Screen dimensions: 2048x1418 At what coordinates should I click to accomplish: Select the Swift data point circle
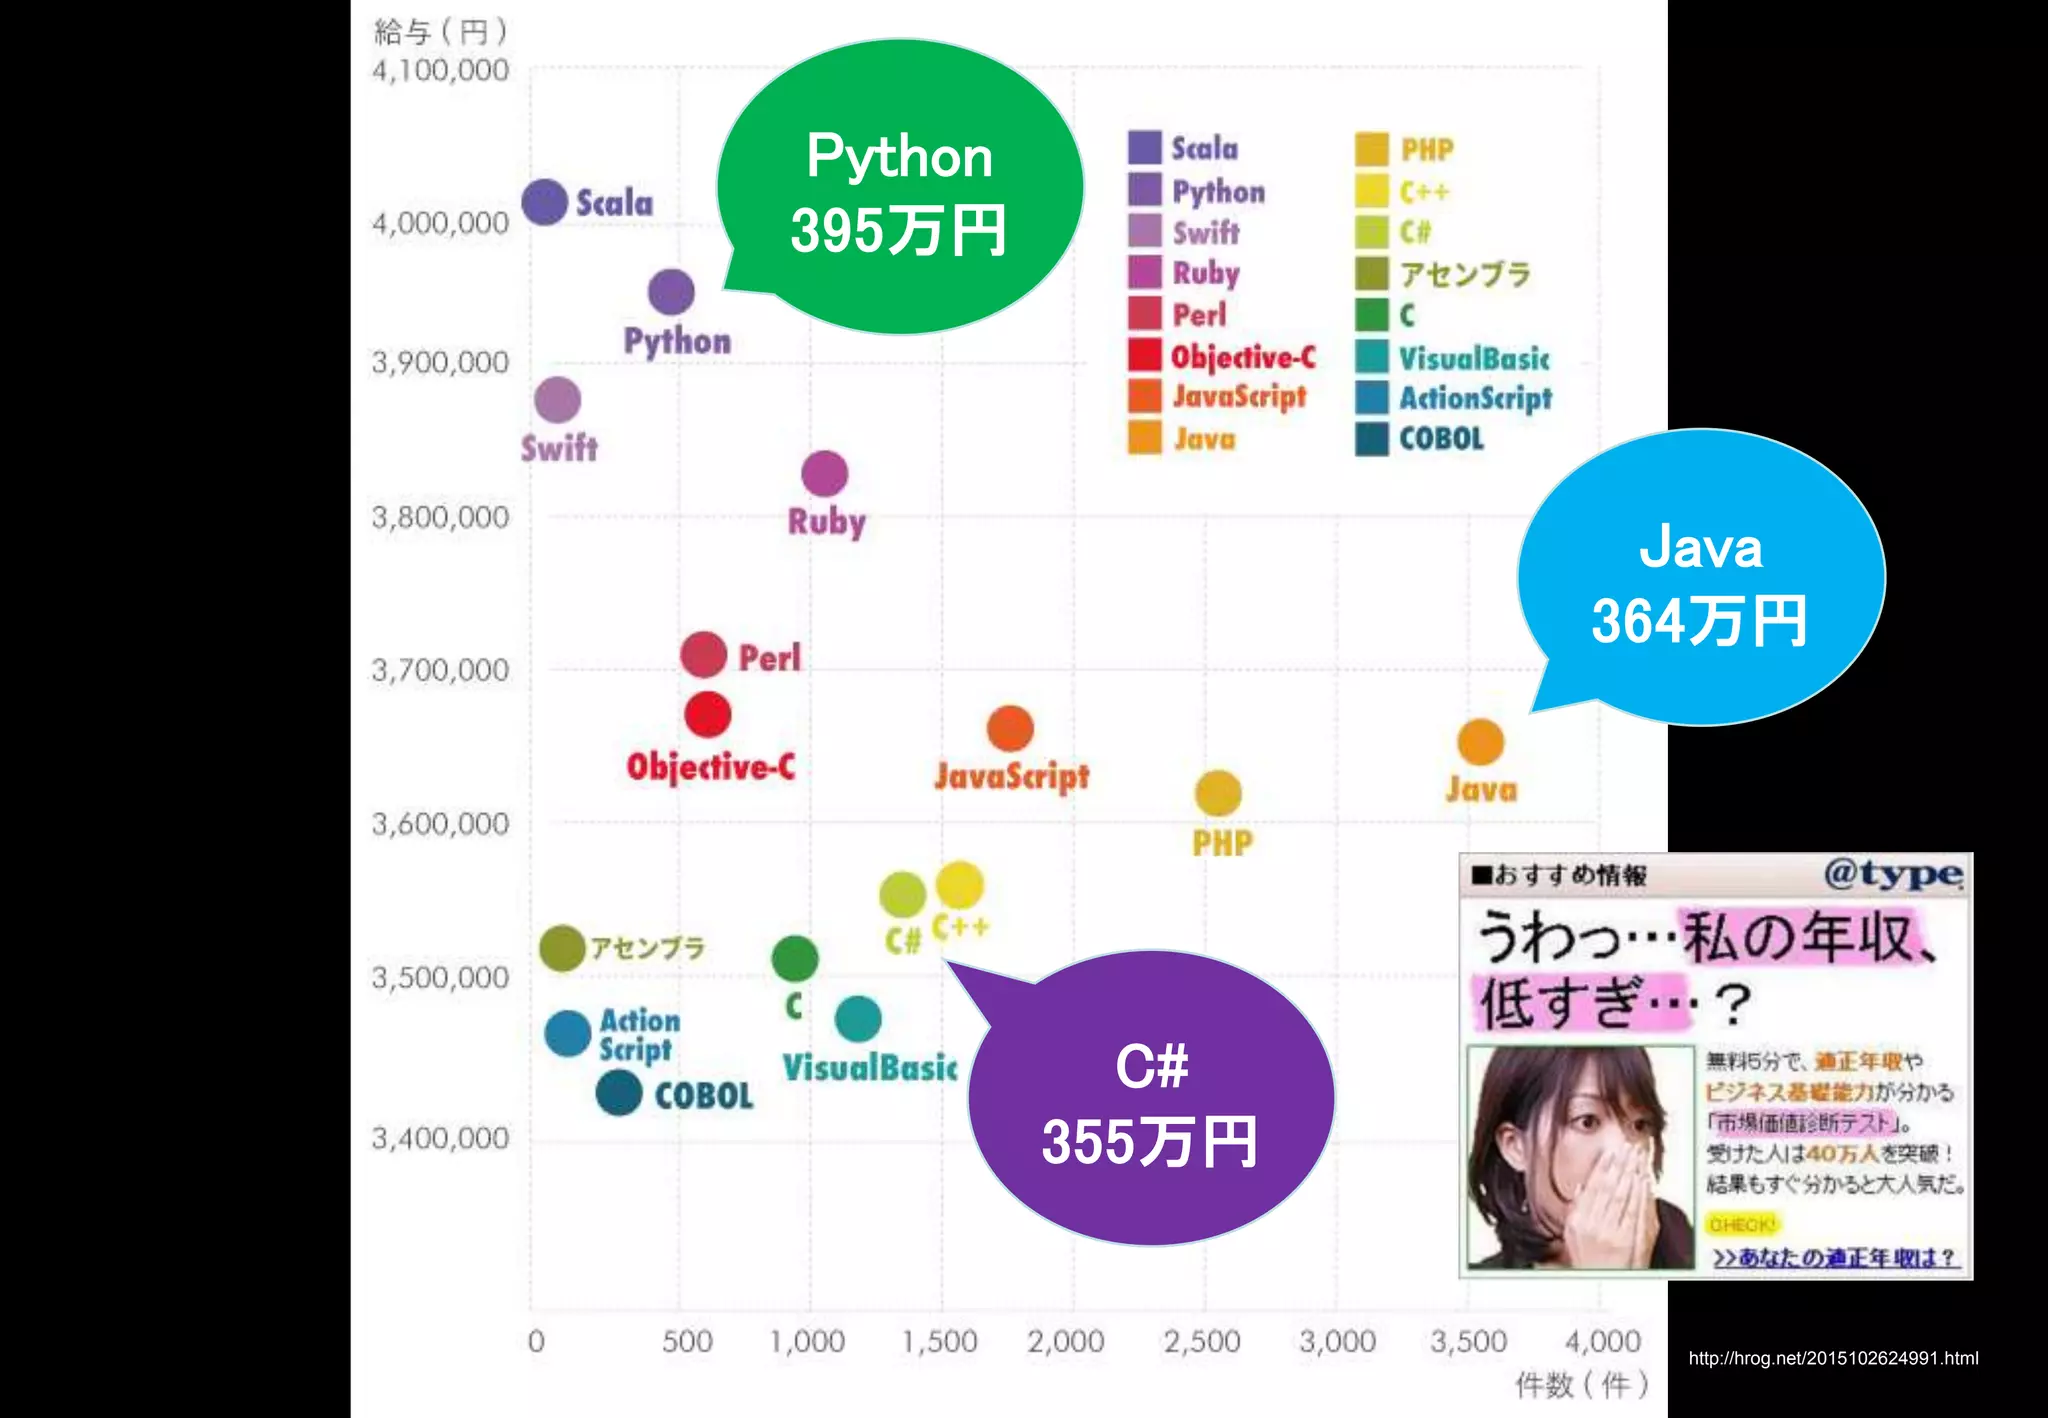557,400
